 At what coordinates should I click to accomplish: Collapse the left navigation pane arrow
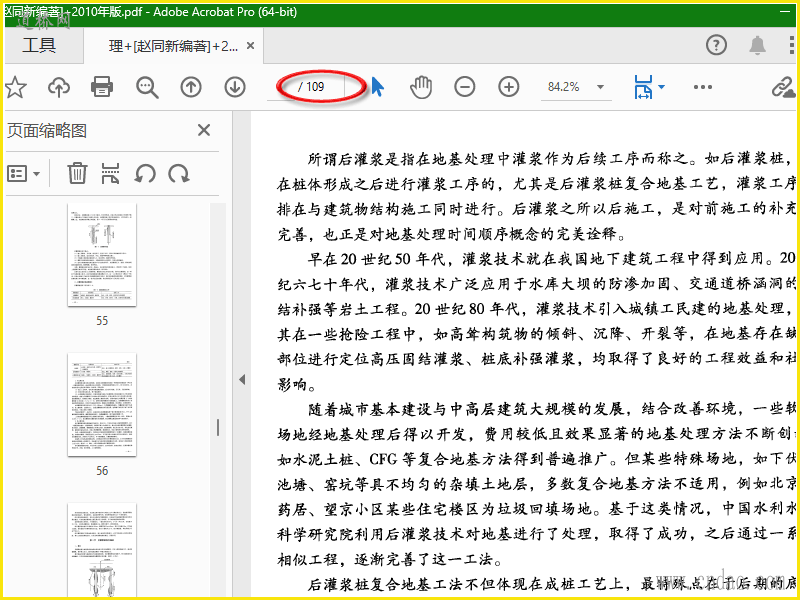pos(242,379)
